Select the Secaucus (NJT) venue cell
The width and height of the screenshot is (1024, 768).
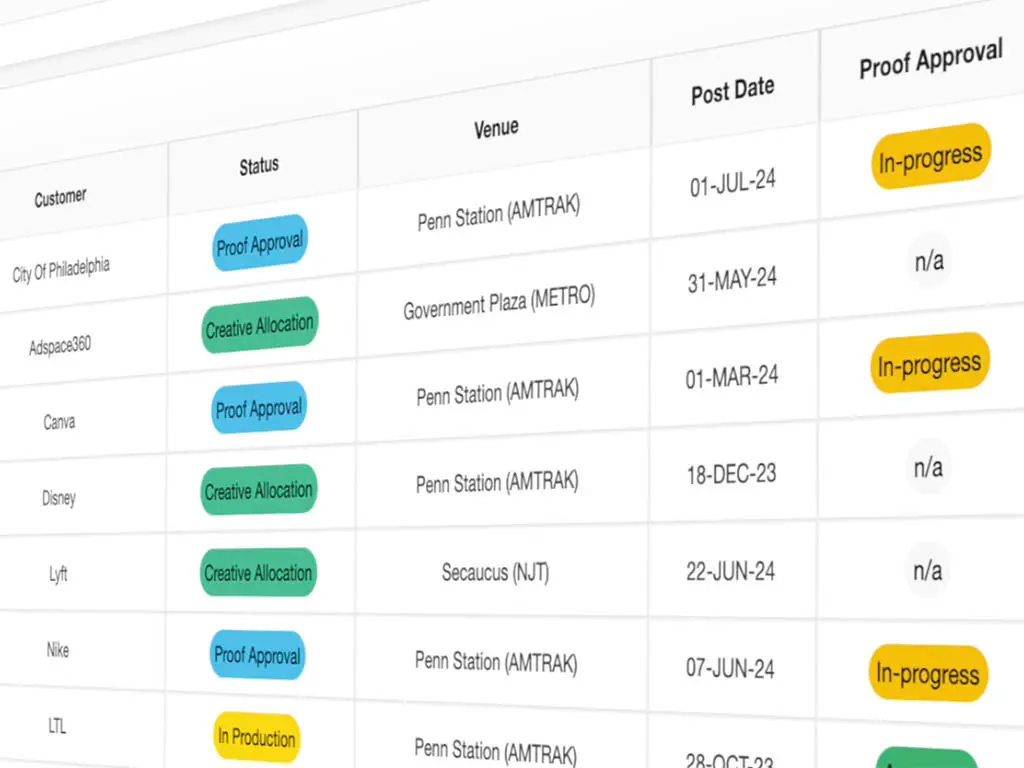496,573
